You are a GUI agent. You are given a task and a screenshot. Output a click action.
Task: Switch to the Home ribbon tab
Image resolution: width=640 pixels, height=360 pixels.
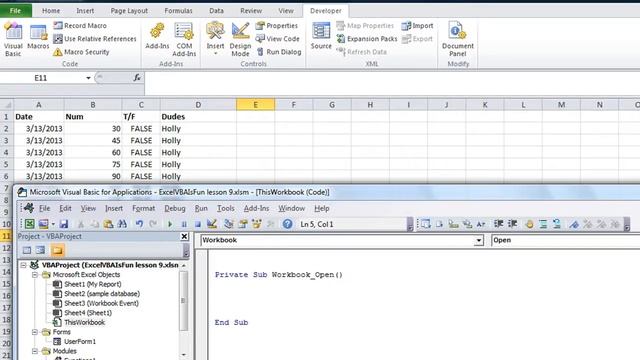pos(51,11)
